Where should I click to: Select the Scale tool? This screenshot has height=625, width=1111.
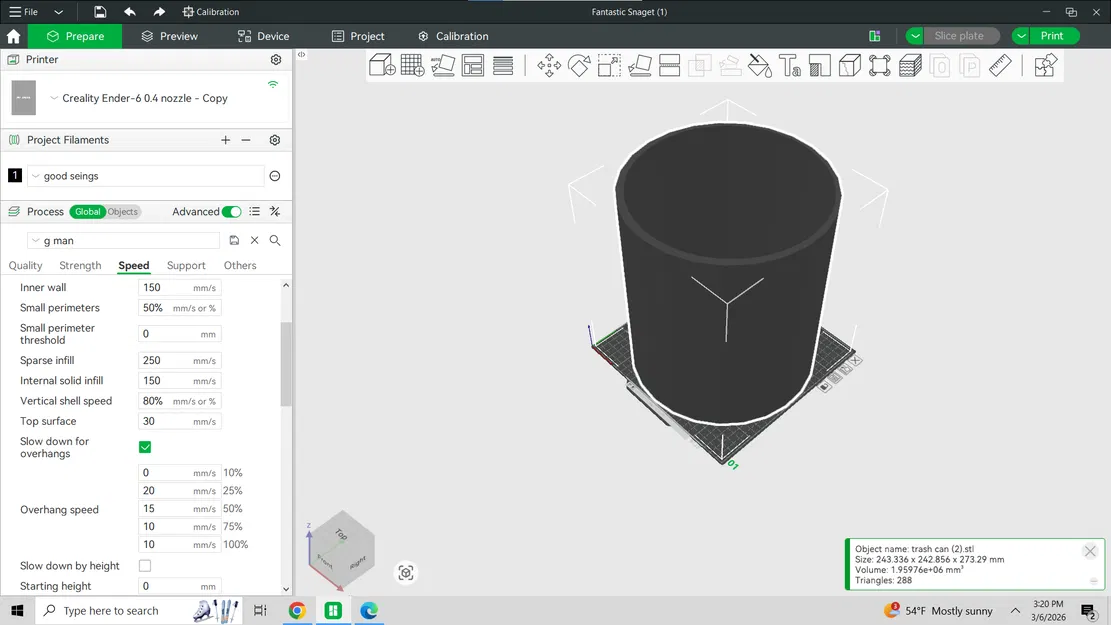click(609, 66)
